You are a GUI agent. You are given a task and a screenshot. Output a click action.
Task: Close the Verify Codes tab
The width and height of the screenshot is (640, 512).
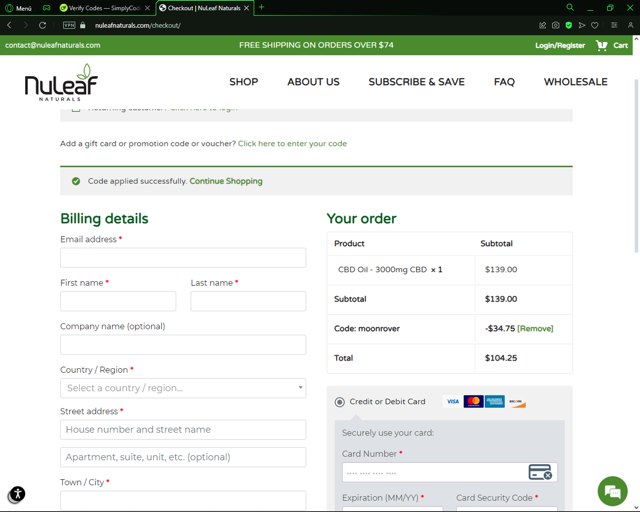[147, 8]
